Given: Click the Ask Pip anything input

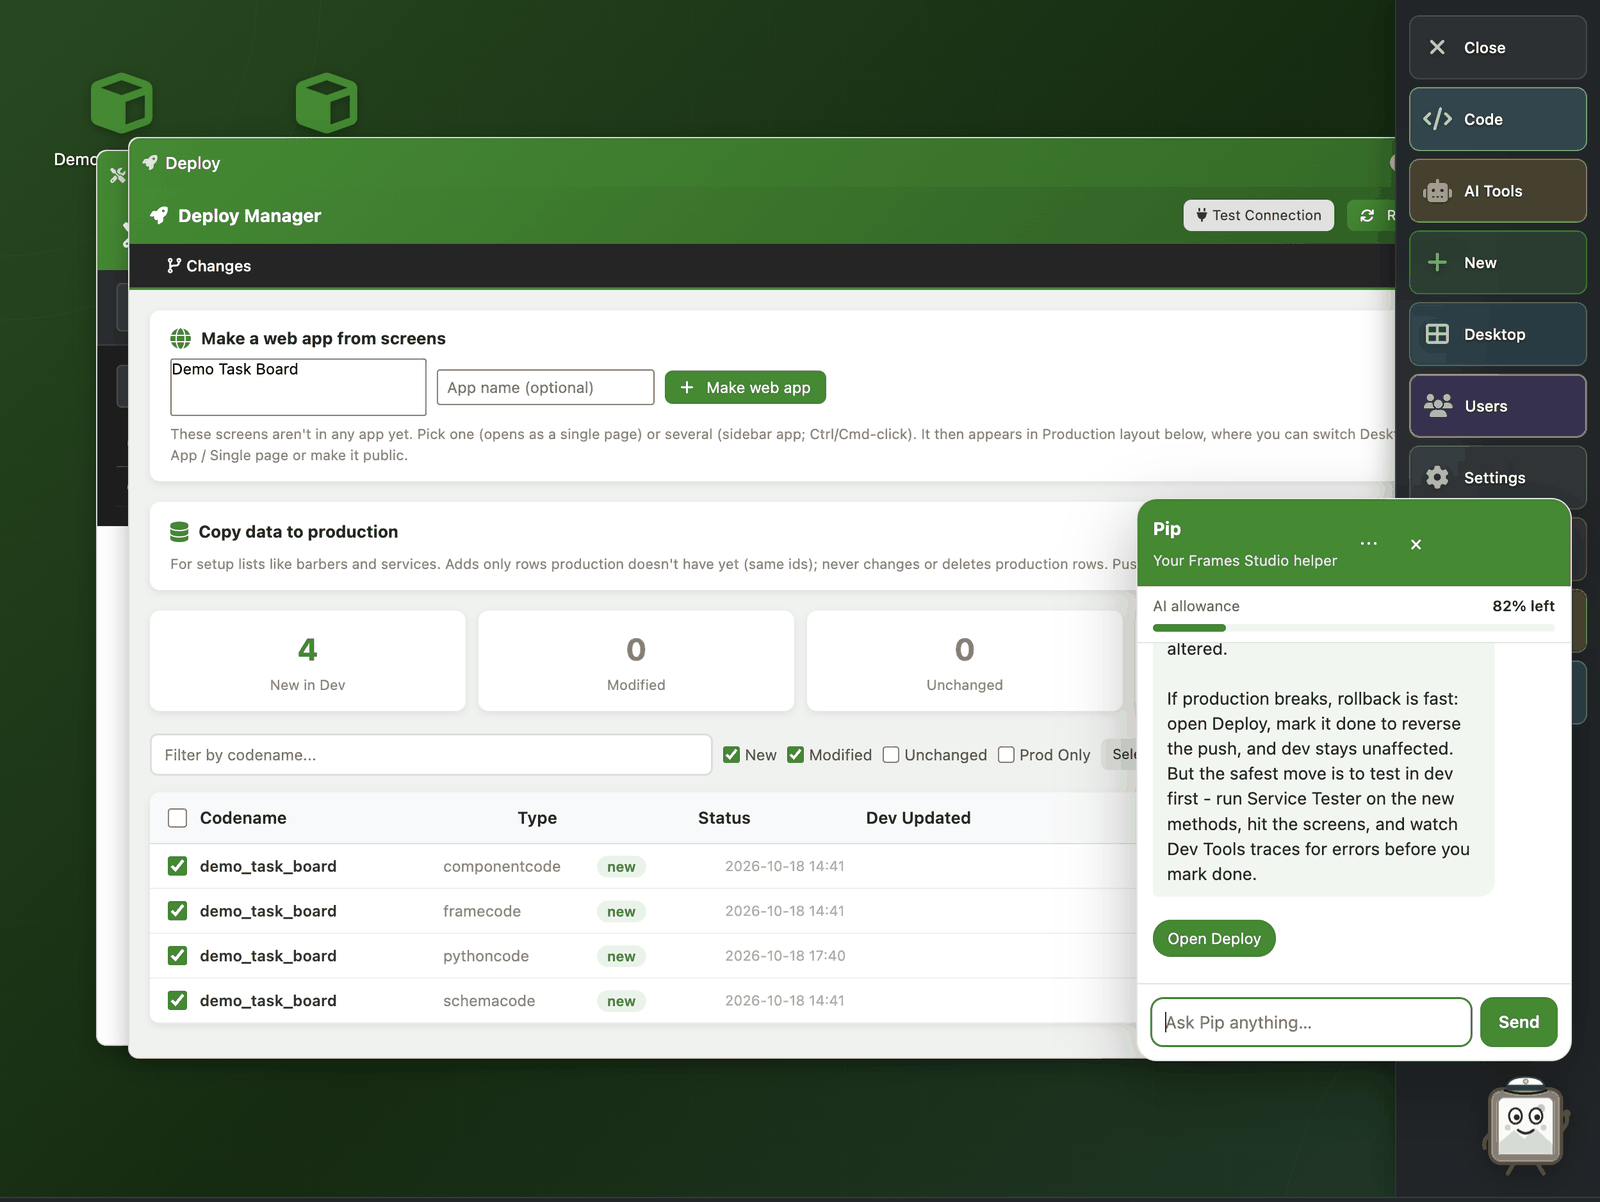Looking at the screenshot, I should [x=1311, y=1022].
